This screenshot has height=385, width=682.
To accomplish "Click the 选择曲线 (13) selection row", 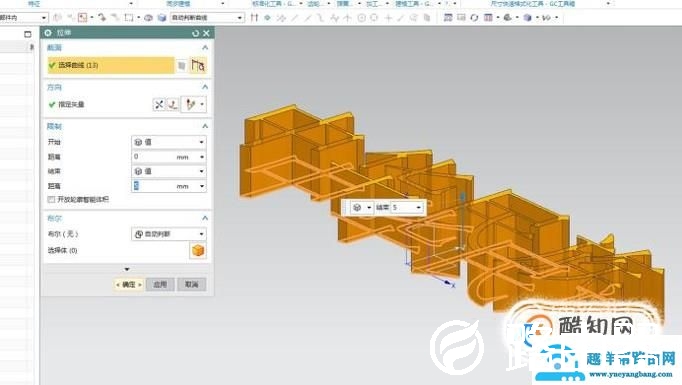I will tap(111, 65).
